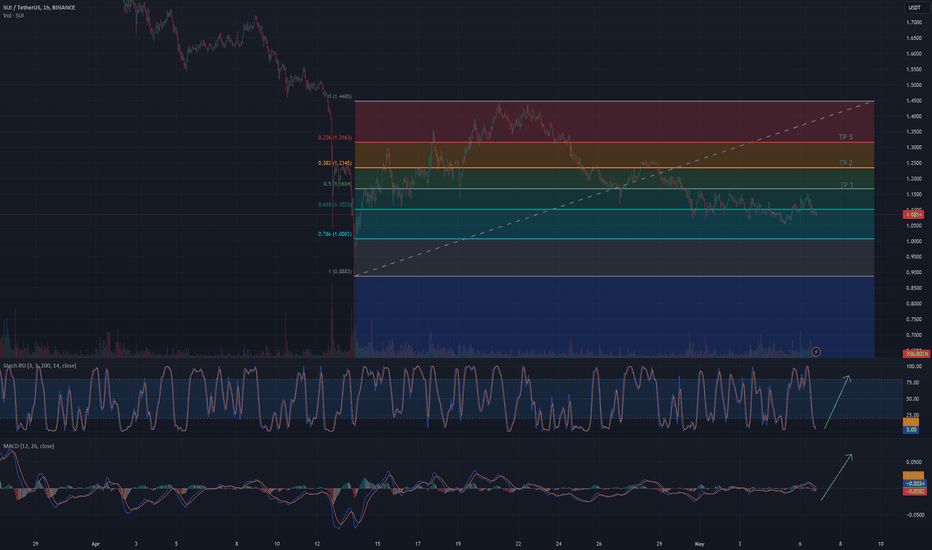Select the TP 2 text label

coord(845,163)
